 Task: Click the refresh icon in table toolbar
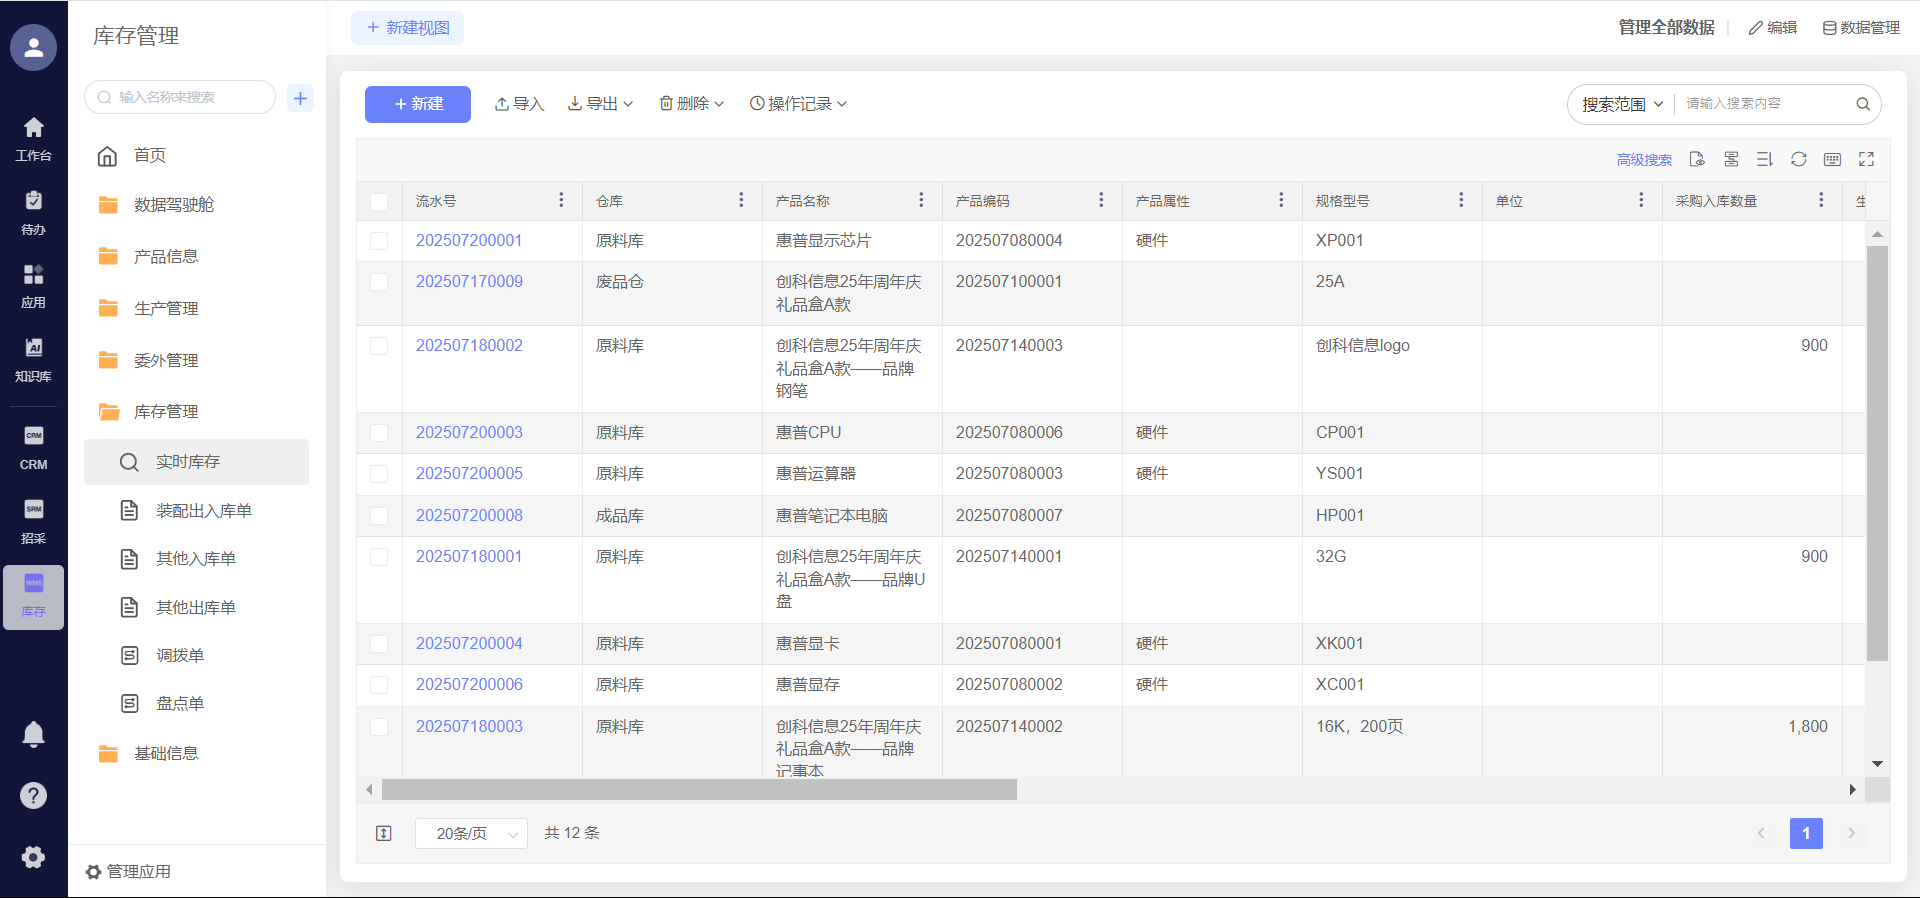[1798, 159]
